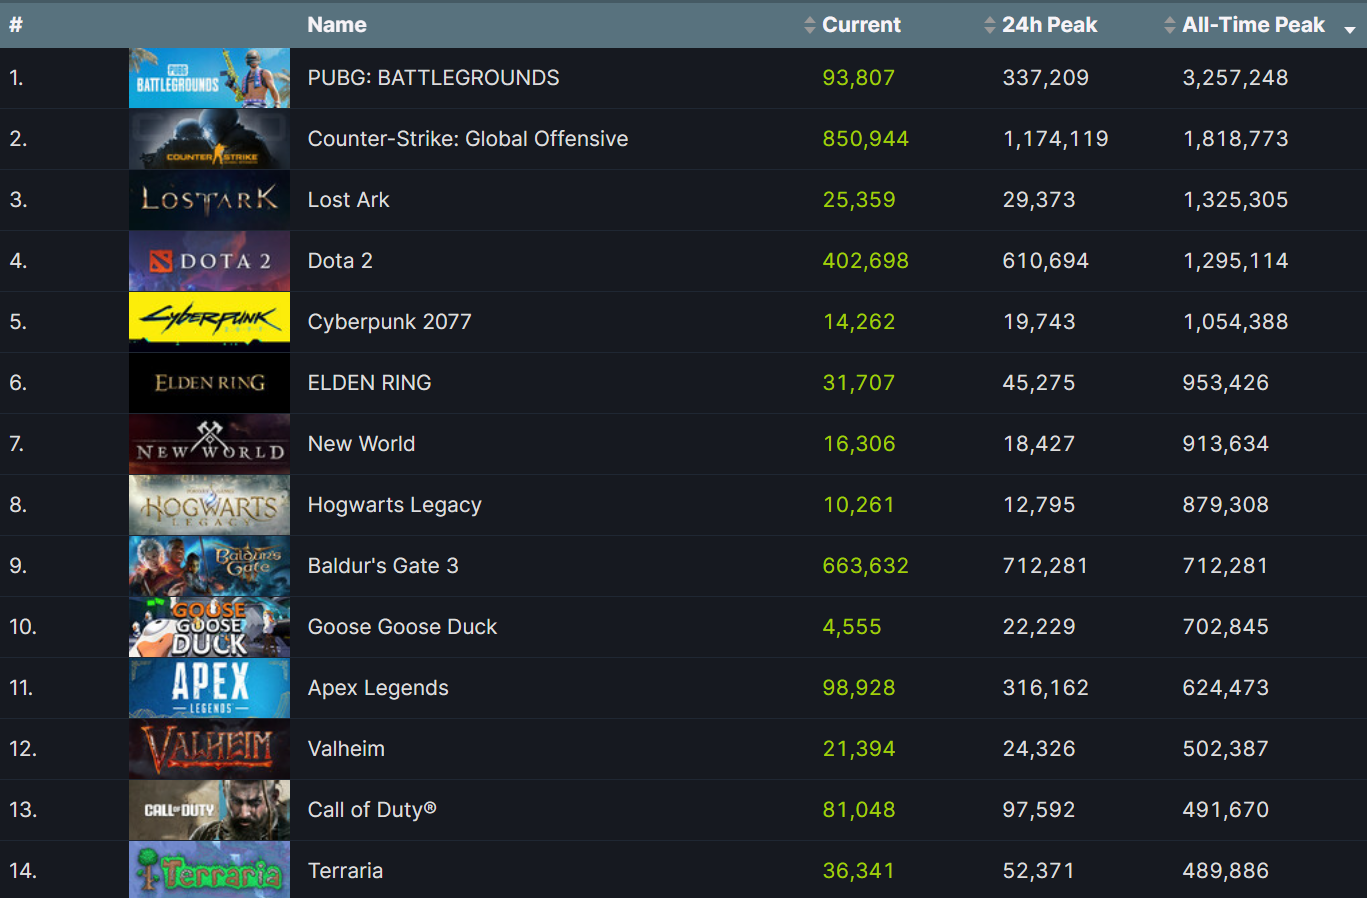Click the Elden Ring logo thumbnail
The image size is (1367, 898).
pyautogui.click(x=209, y=383)
